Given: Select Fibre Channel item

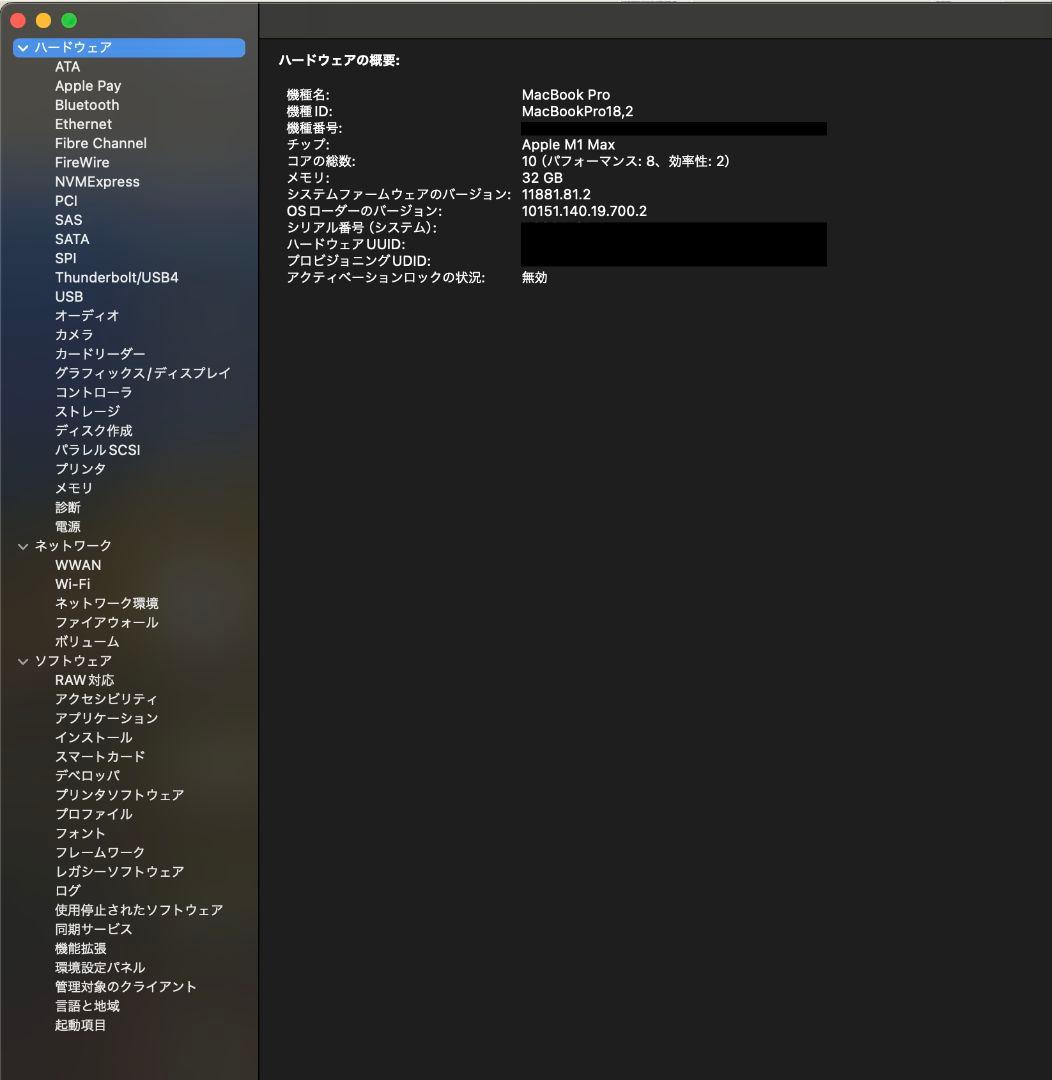Looking at the screenshot, I should (101, 143).
